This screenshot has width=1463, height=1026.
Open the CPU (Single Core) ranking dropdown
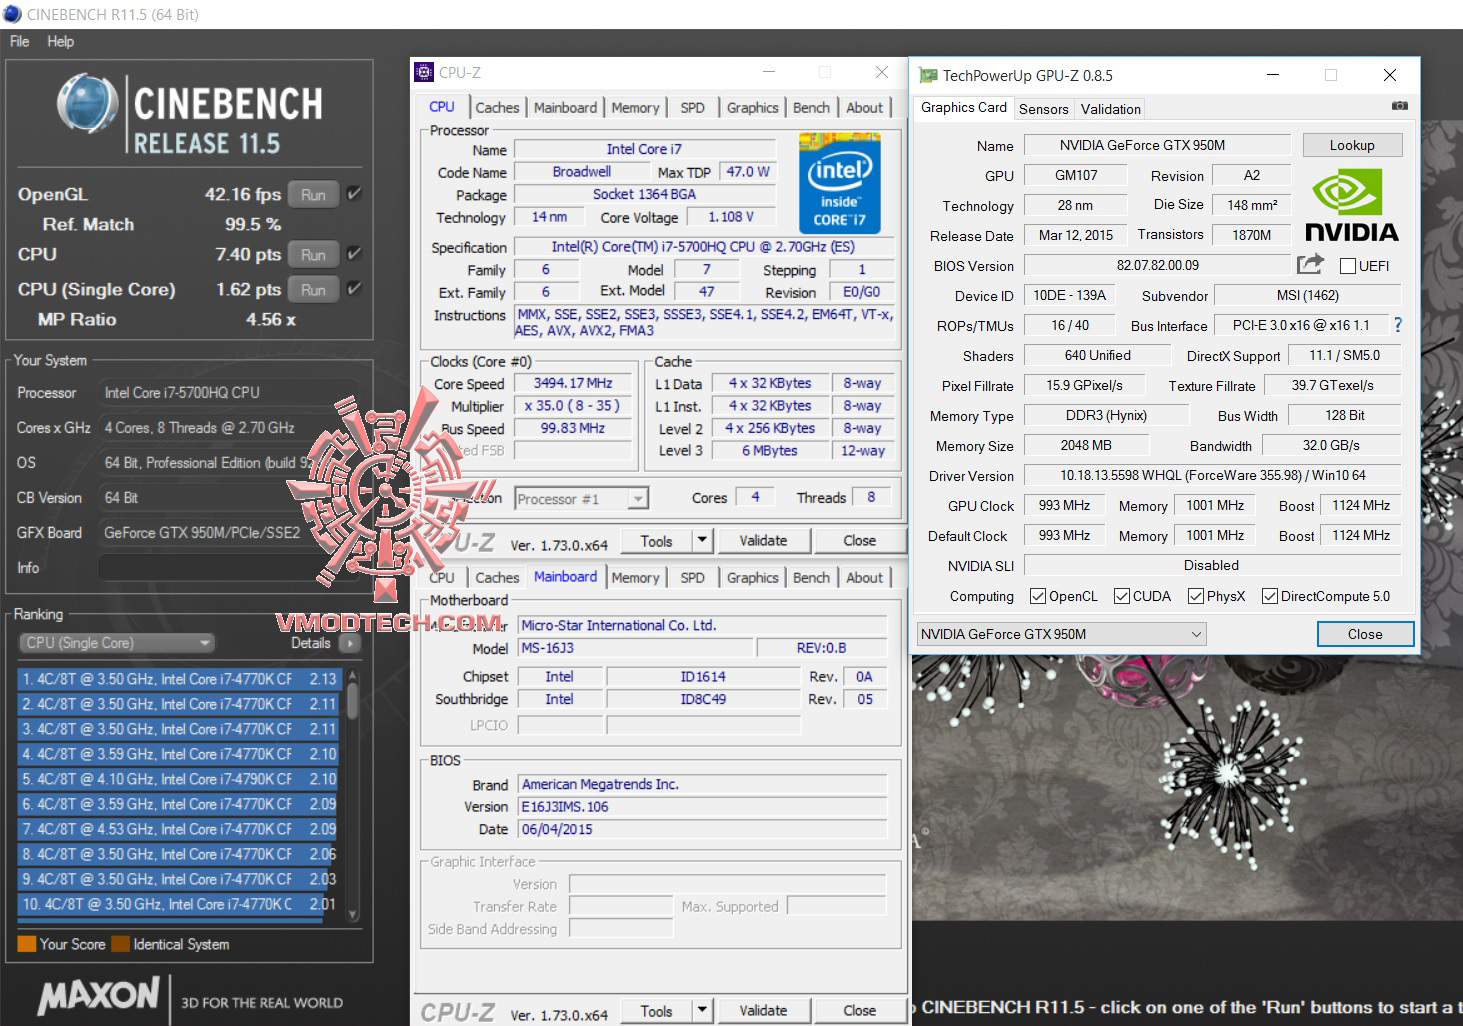[x=116, y=643]
